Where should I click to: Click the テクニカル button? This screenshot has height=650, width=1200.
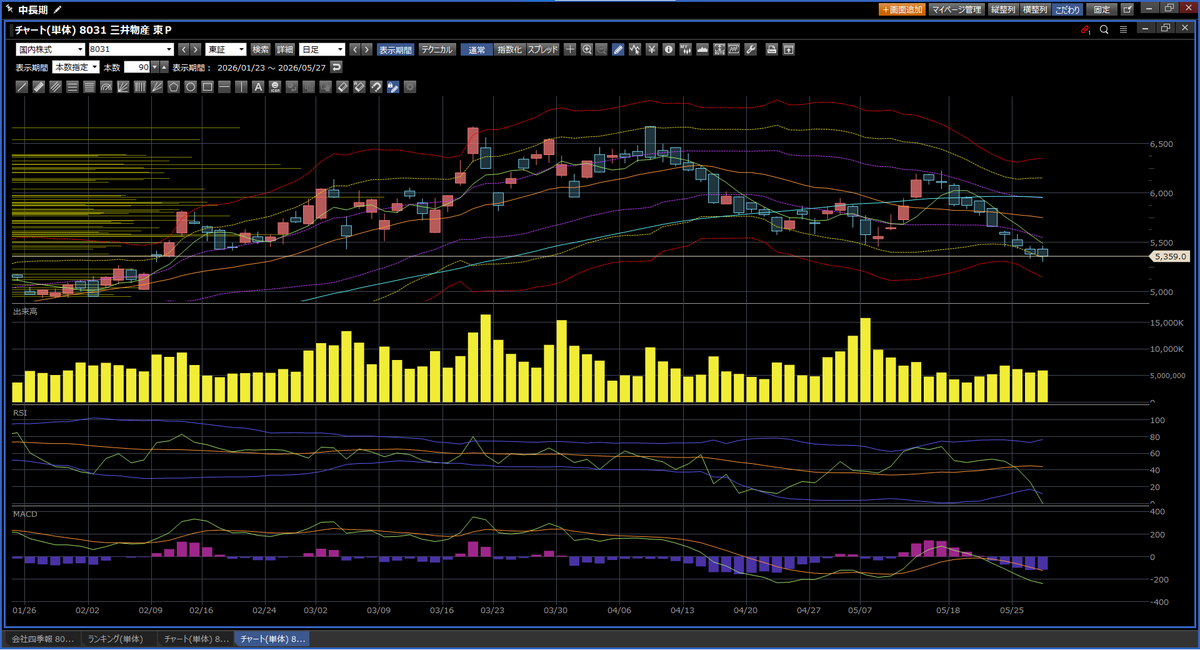pos(437,49)
